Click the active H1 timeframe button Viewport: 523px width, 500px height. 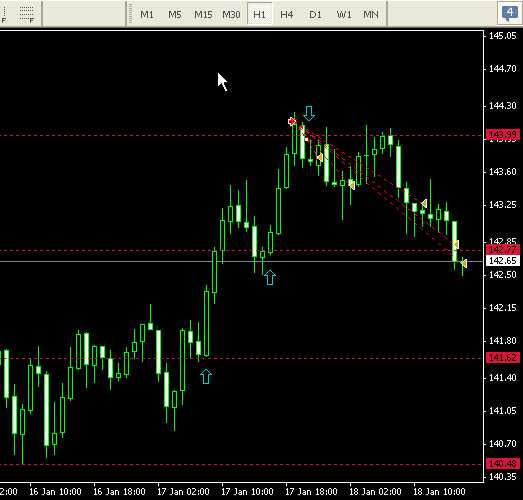tap(259, 15)
